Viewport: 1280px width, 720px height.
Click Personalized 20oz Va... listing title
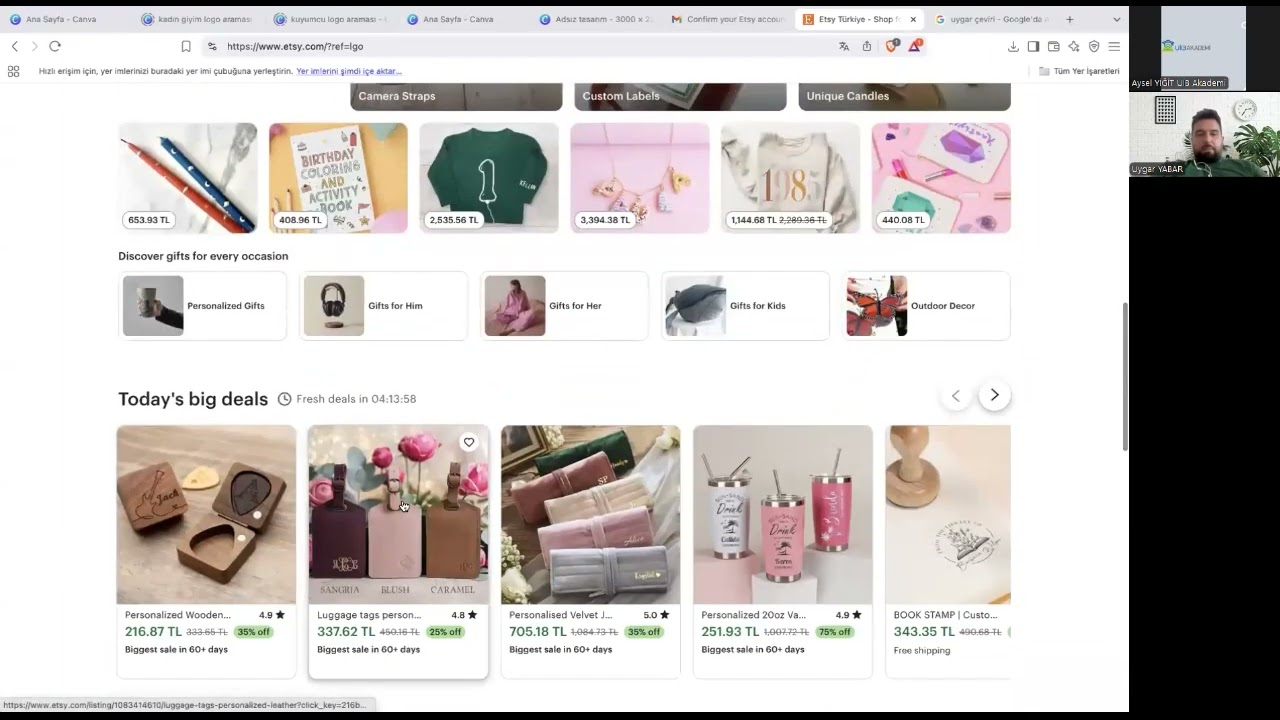[x=753, y=615]
